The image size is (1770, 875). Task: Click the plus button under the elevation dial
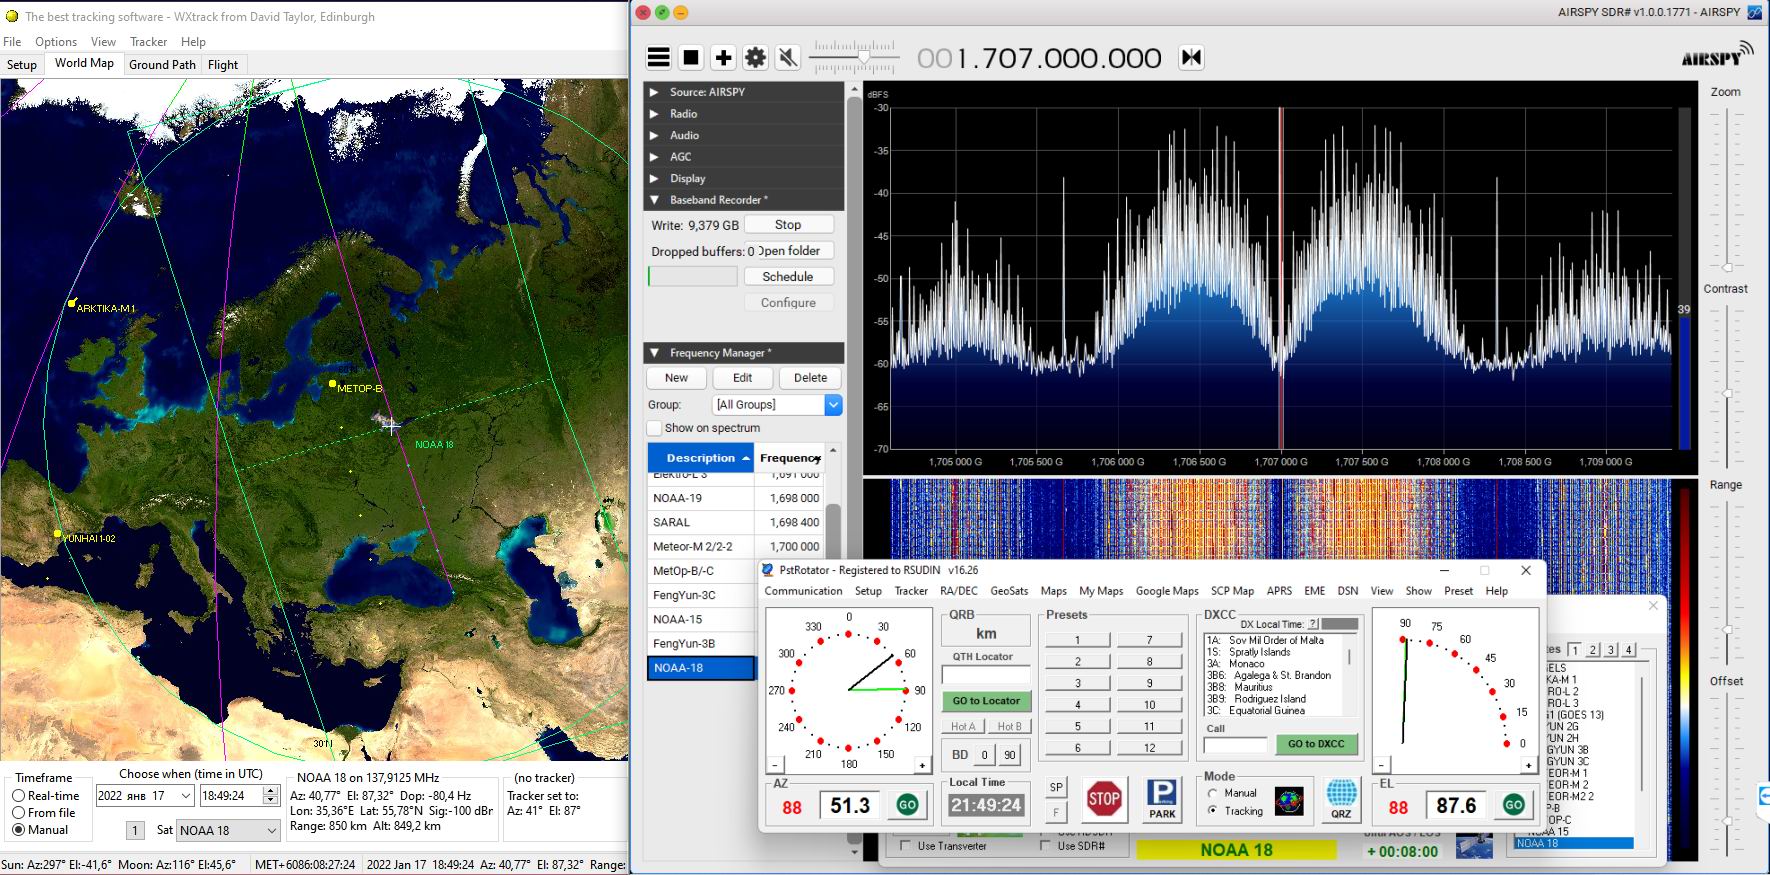pyautogui.click(x=1528, y=766)
